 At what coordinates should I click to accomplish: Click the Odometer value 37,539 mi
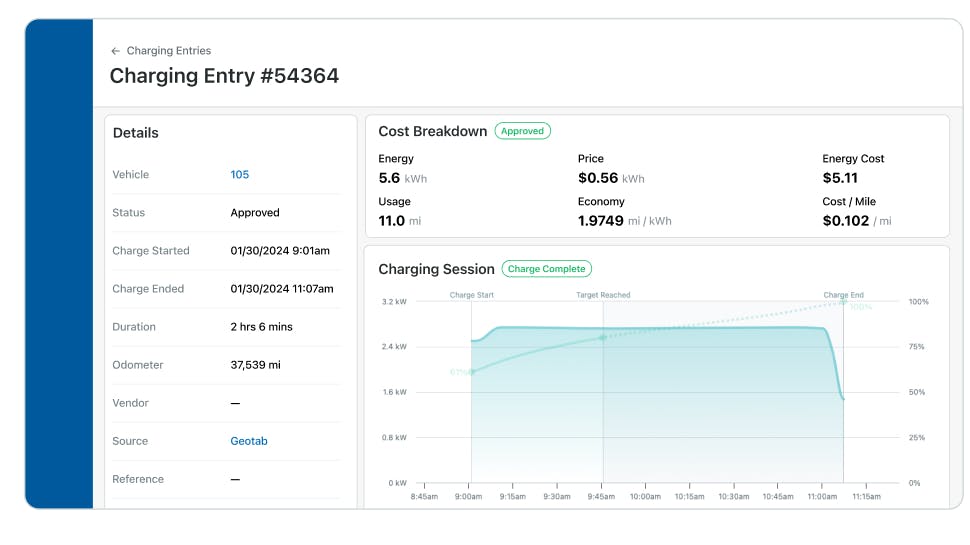pos(256,365)
